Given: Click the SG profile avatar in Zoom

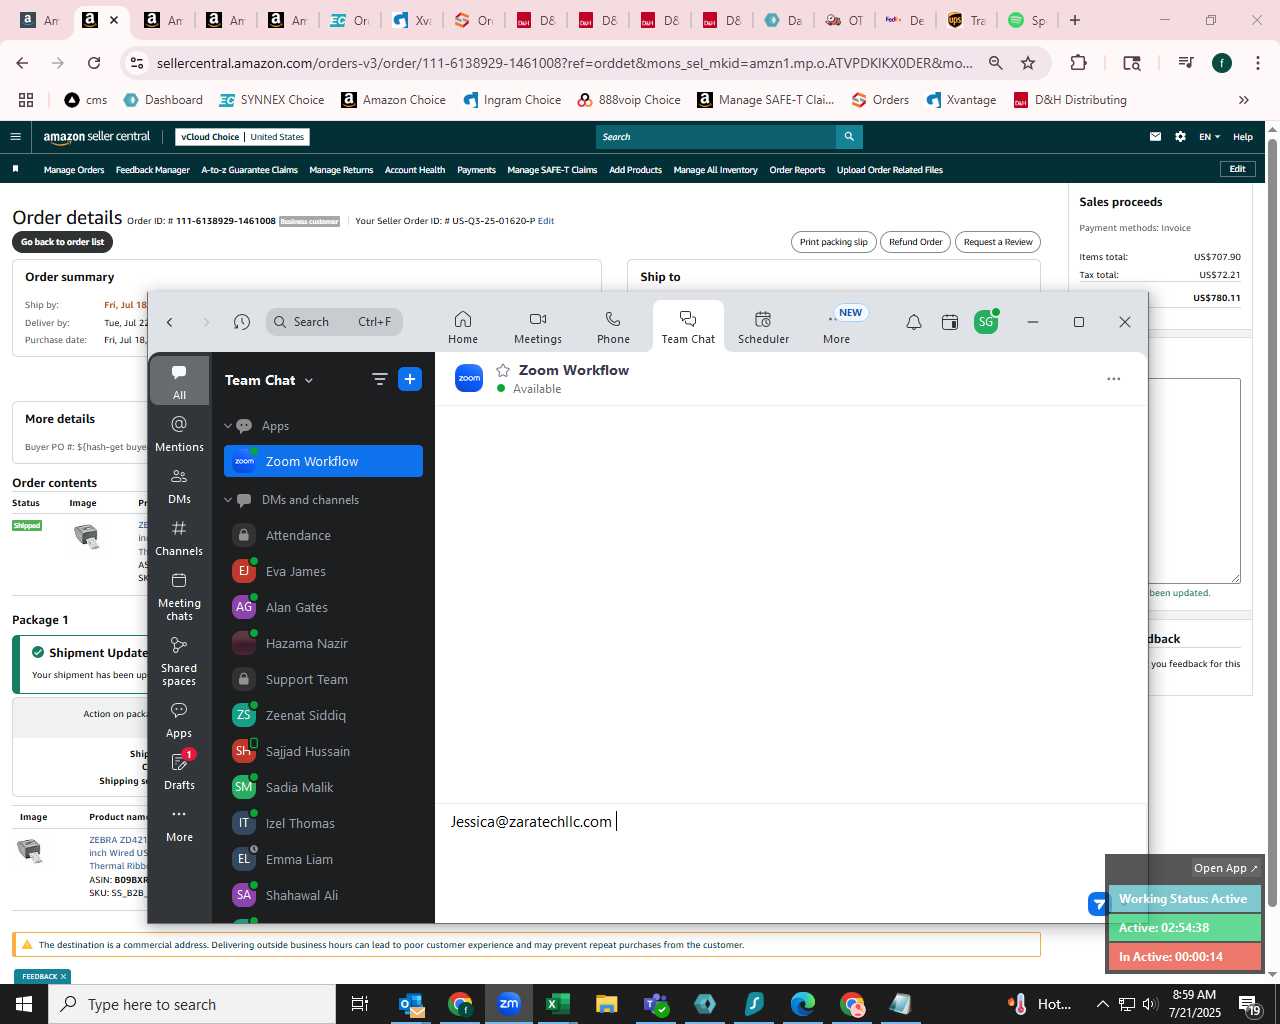Looking at the screenshot, I should coord(986,322).
